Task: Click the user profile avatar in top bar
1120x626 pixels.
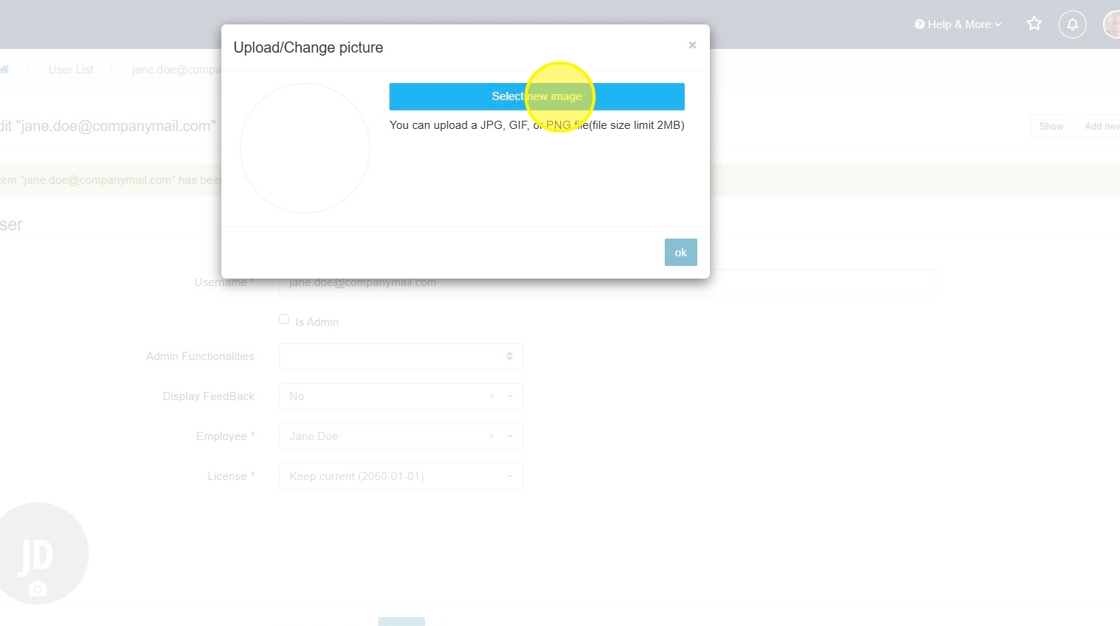Action: [x=1111, y=24]
